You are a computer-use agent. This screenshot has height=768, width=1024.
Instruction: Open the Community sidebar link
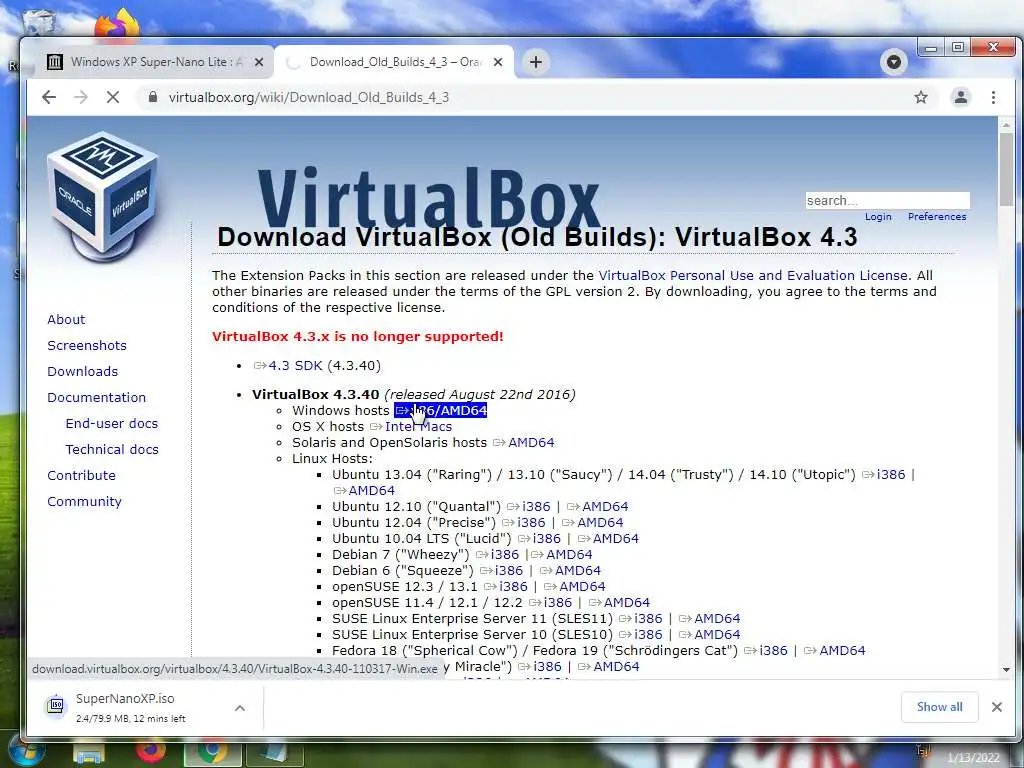click(84, 502)
